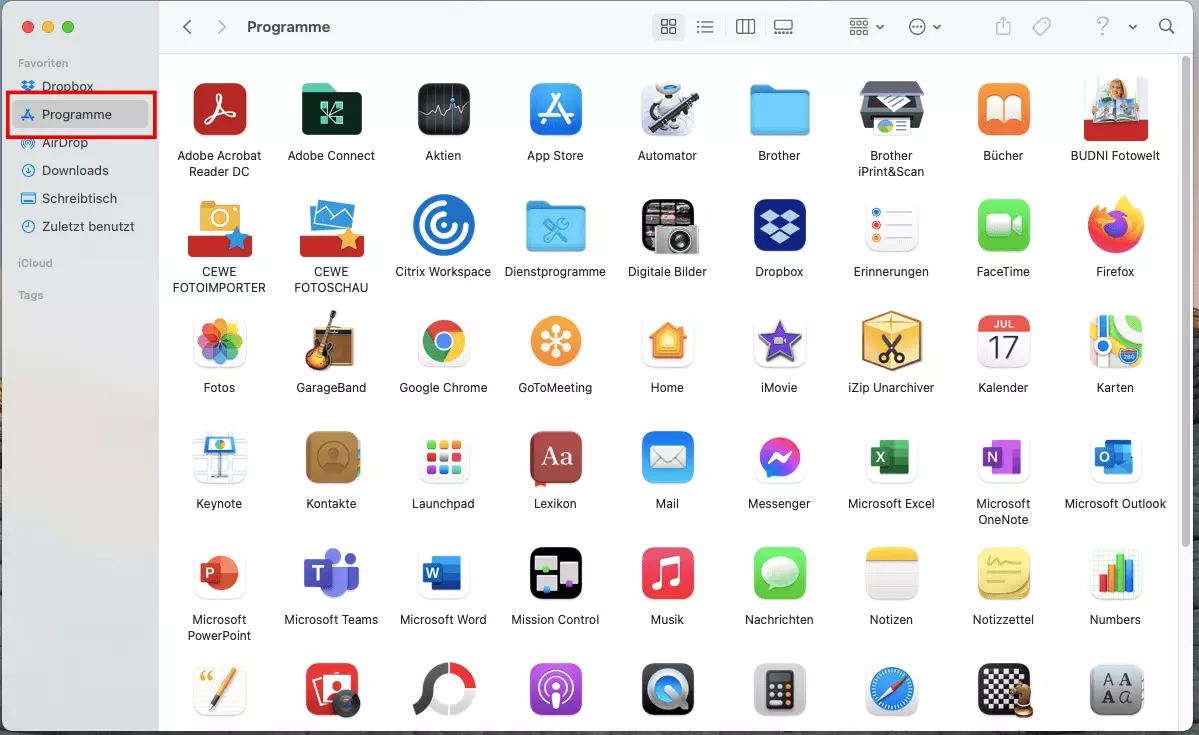Open Nachrichten messages app
The image size is (1199, 735).
pos(779,574)
